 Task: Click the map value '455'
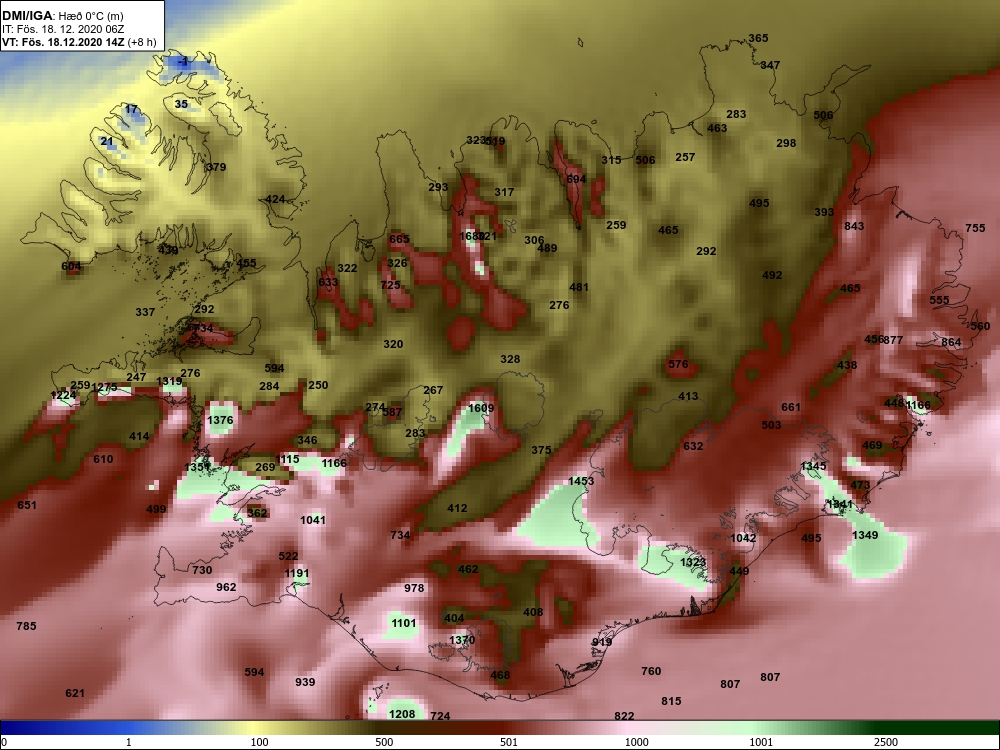click(246, 263)
